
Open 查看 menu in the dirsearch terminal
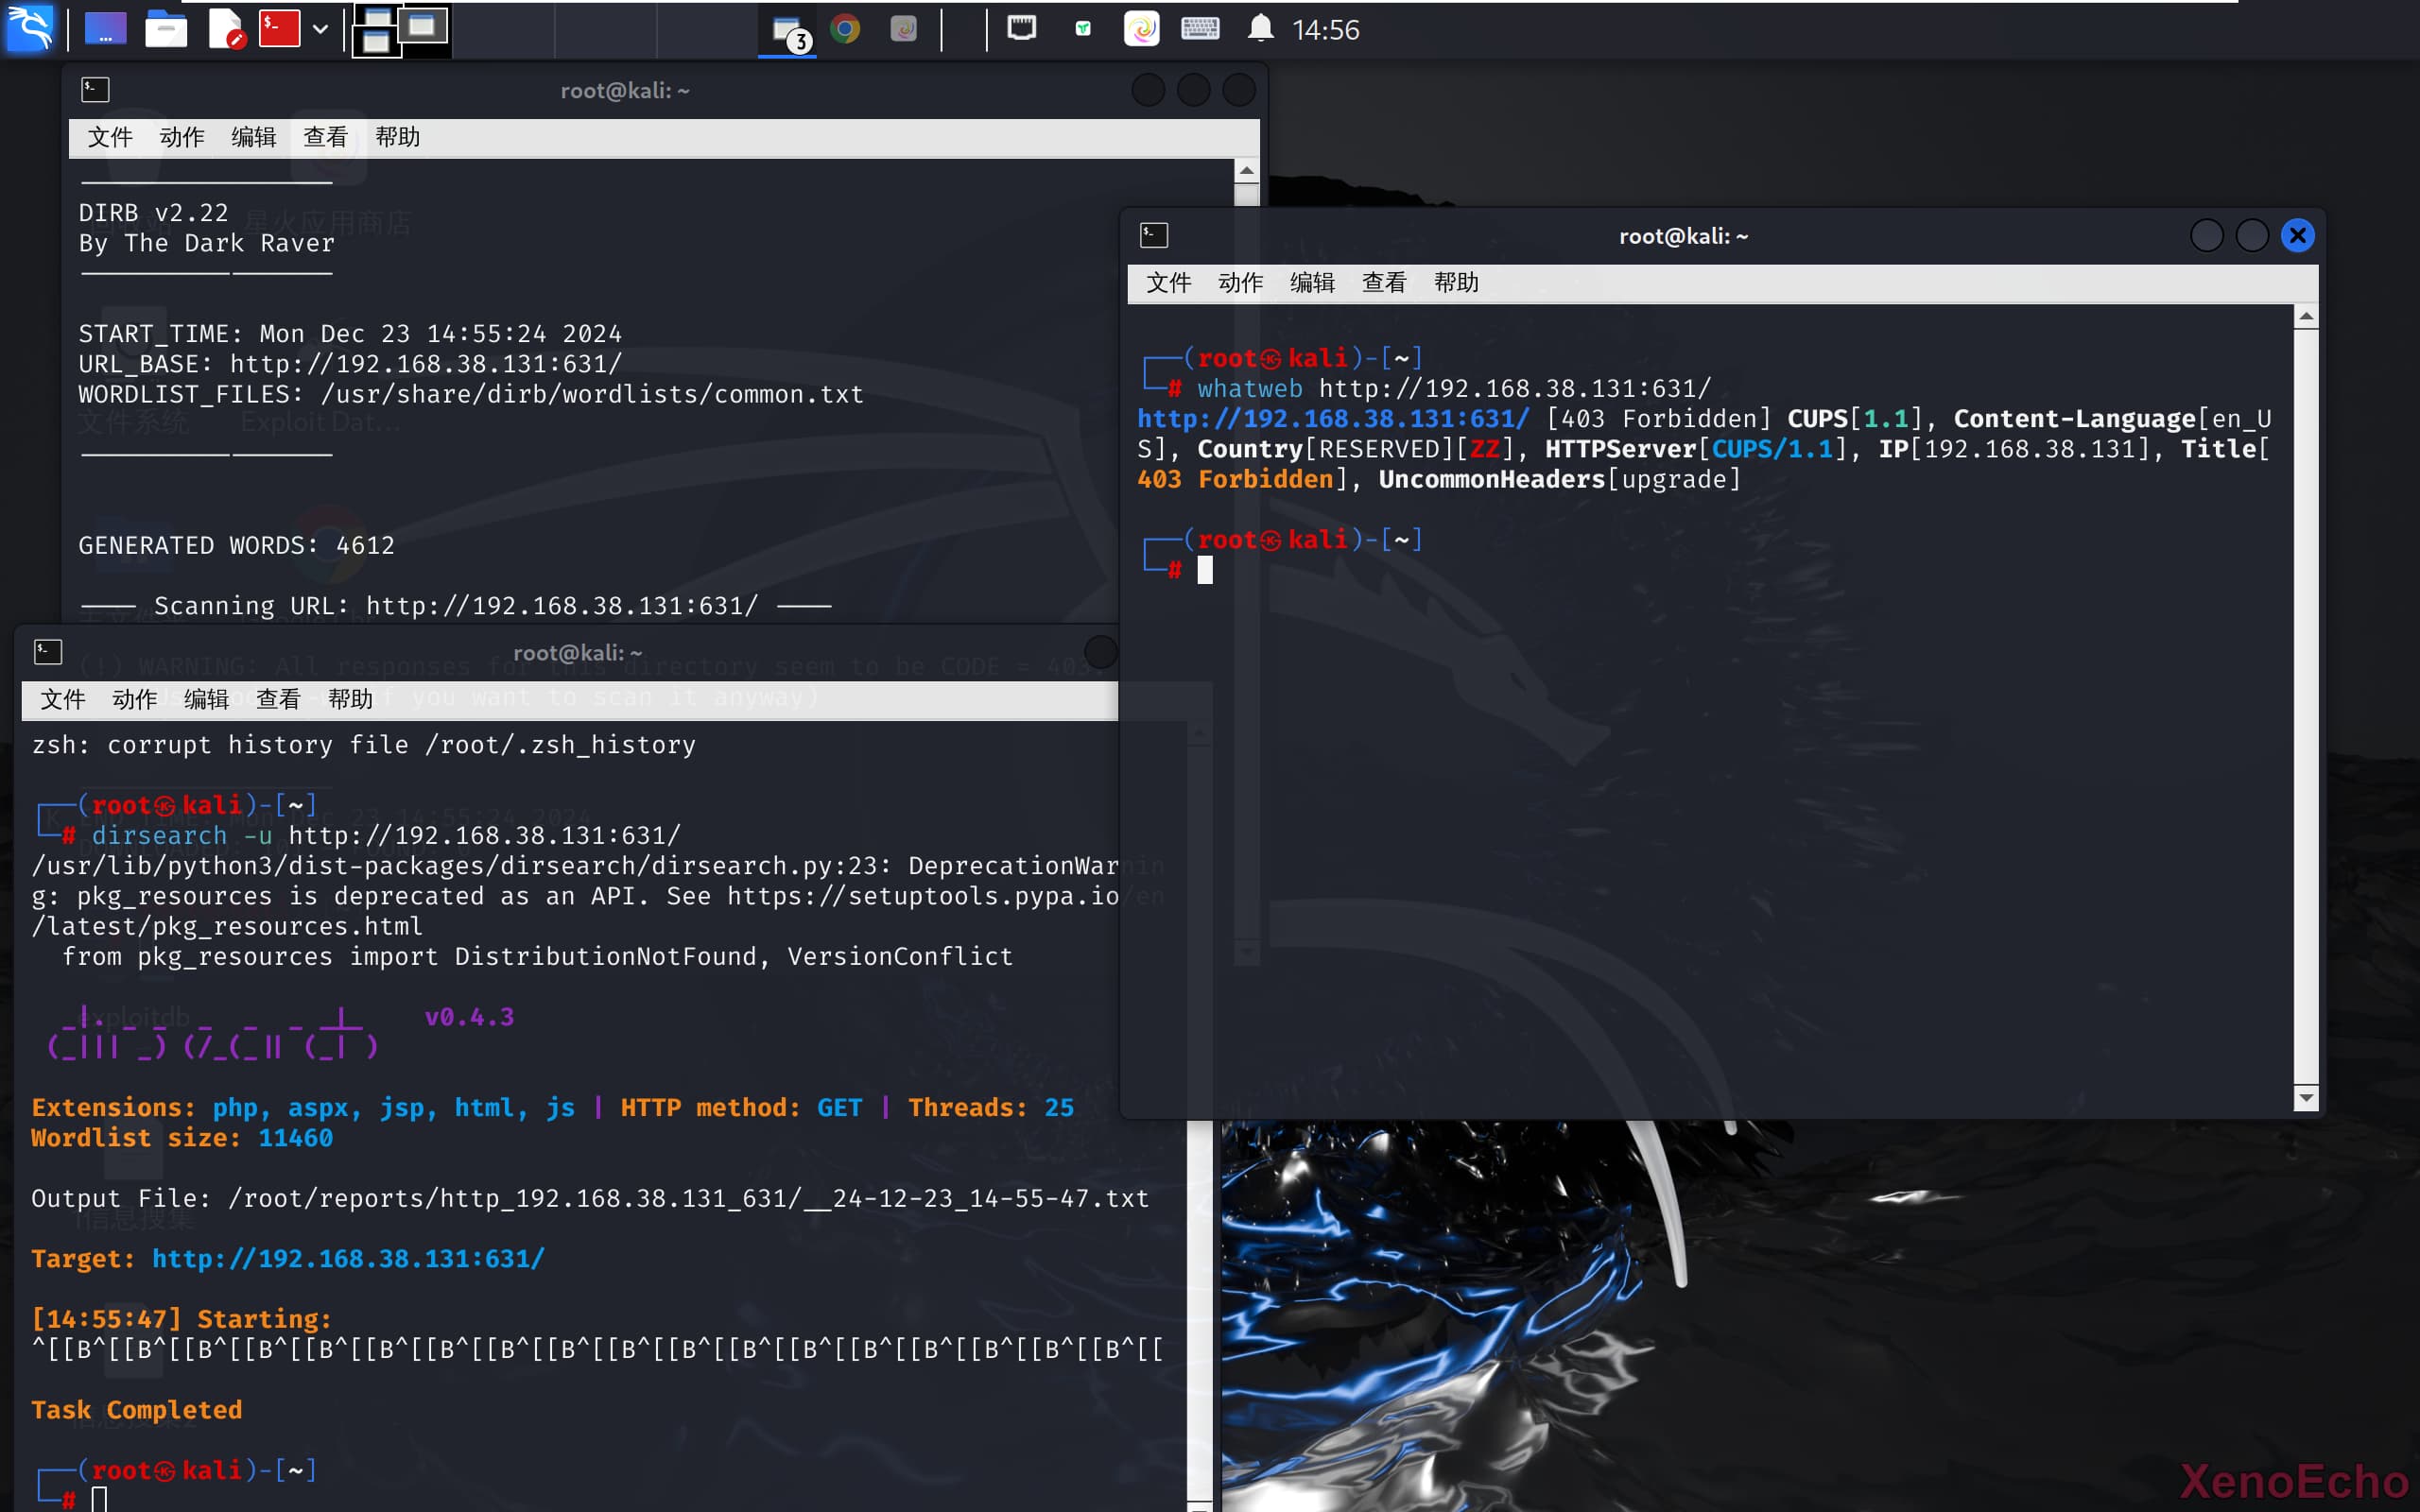pyautogui.click(x=278, y=699)
